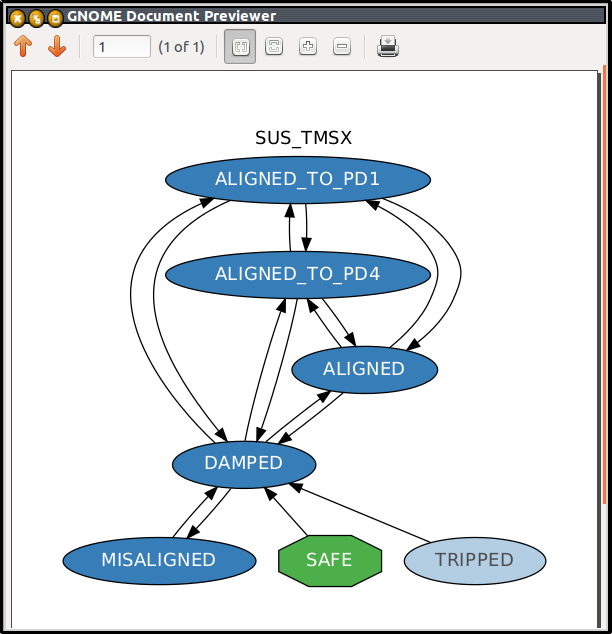
Task: Go to next page with down arrow
Action: click(57, 46)
